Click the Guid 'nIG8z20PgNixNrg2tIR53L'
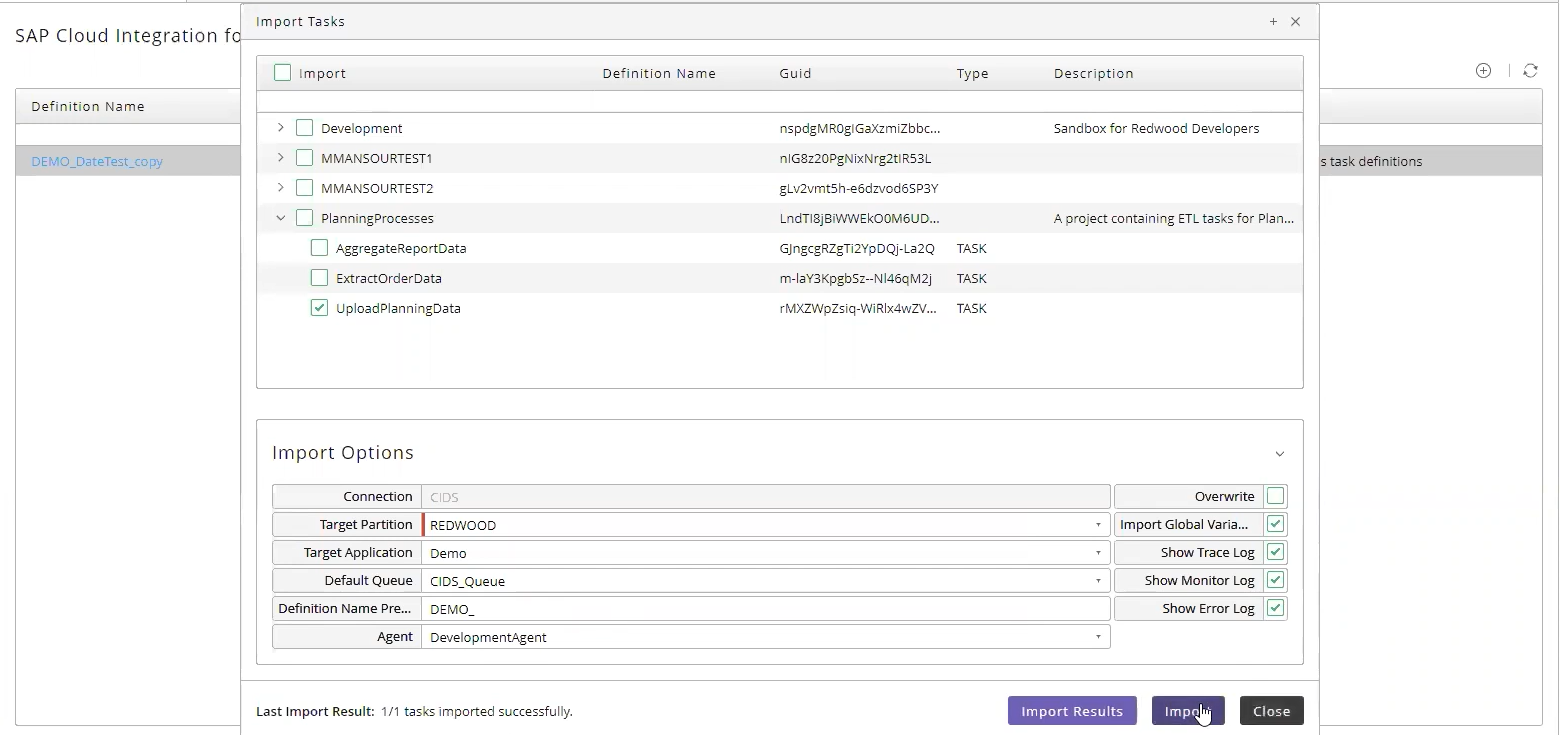The height and width of the screenshot is (735, 1560). point(855,158)
